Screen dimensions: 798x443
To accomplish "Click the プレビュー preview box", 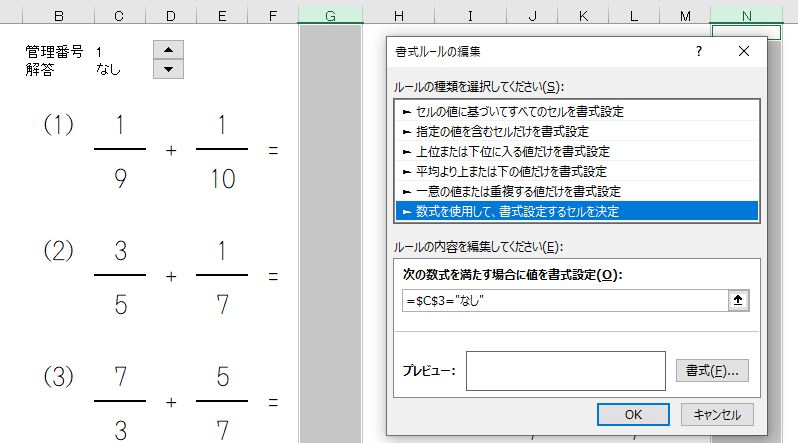I will (565, 371).
